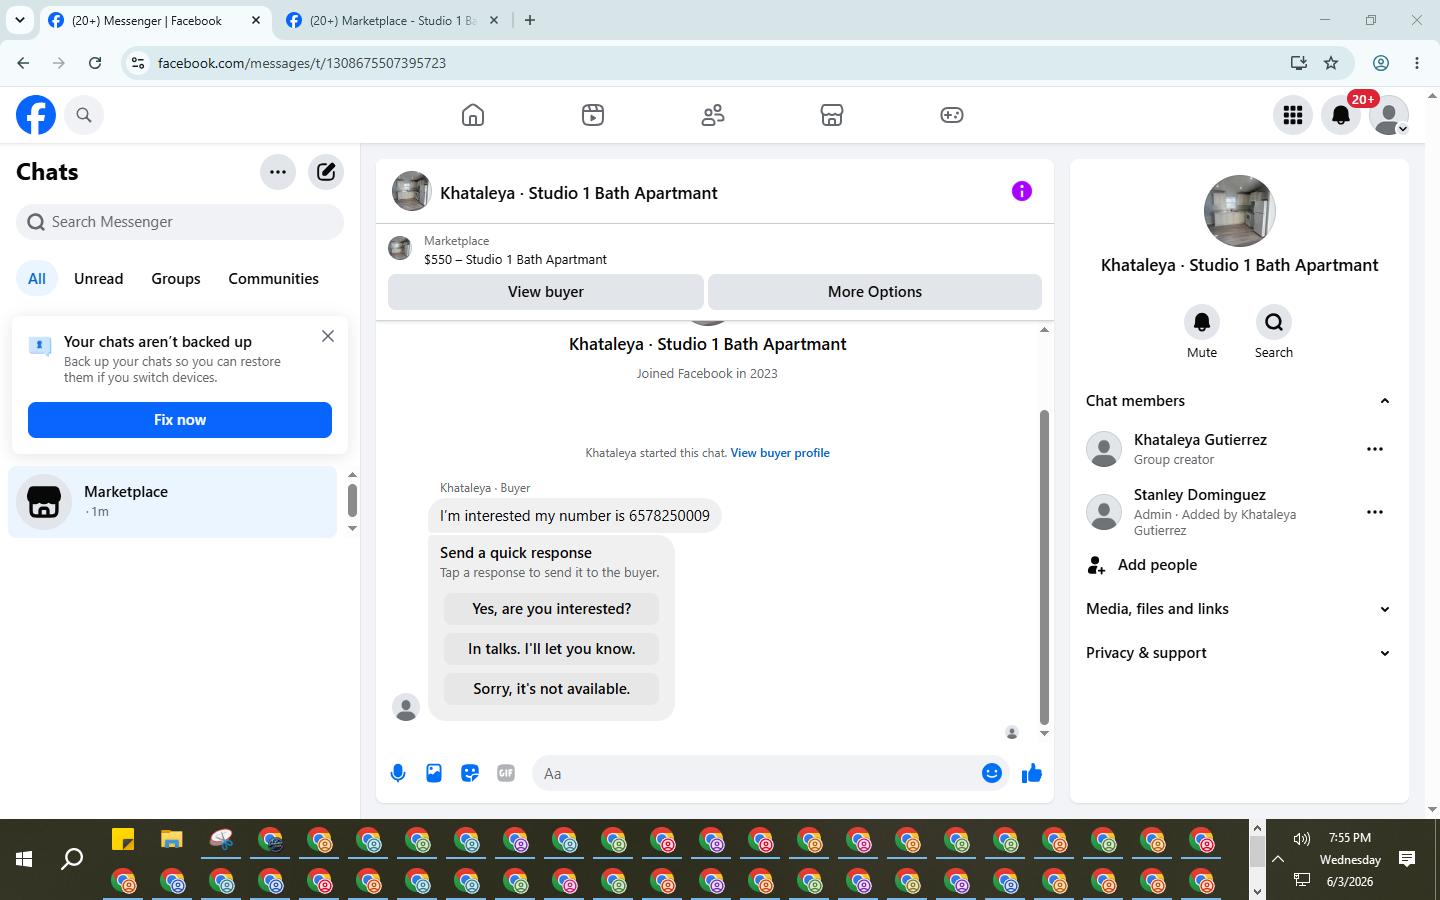Click the large apartment photo in right panel
Image resolution: width=1440 pixels, height=900 pixels.
point(1240,211)
